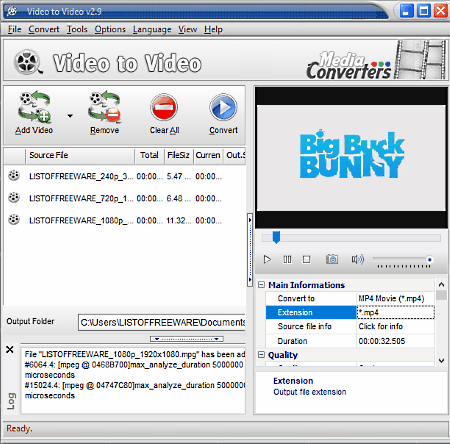Image resolution: width=450 pixels, height=444 pixels.
Task: Click the horizontal splitter handle above the log
Action: (x=187, y=339)
